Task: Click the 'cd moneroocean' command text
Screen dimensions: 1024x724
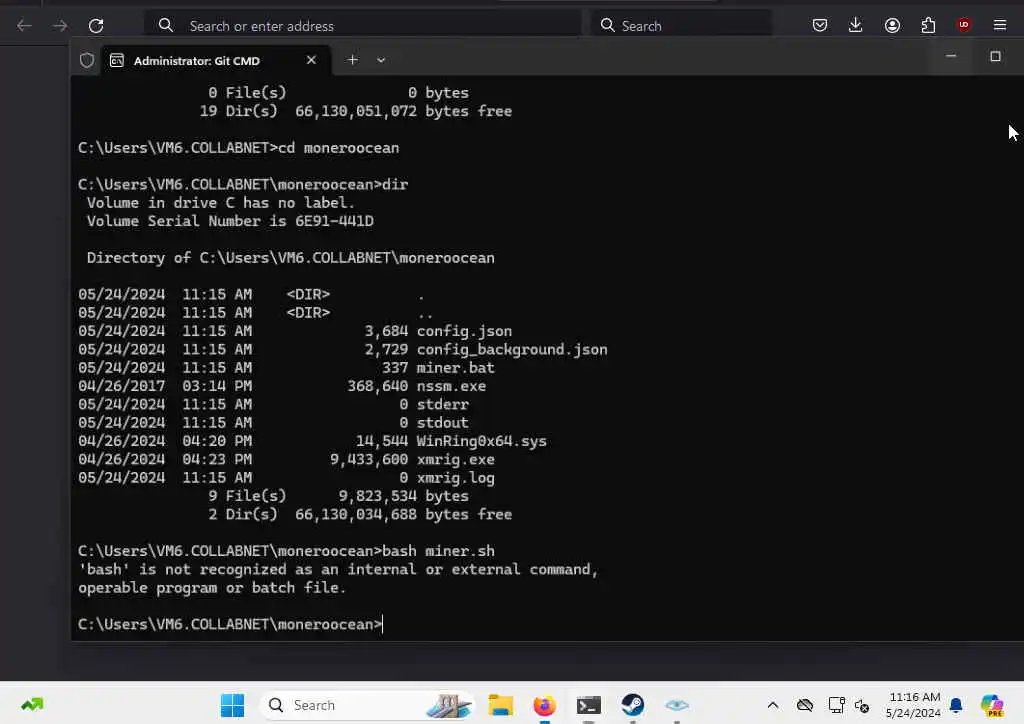Action: pyautogui.click(x=339, y=148)
